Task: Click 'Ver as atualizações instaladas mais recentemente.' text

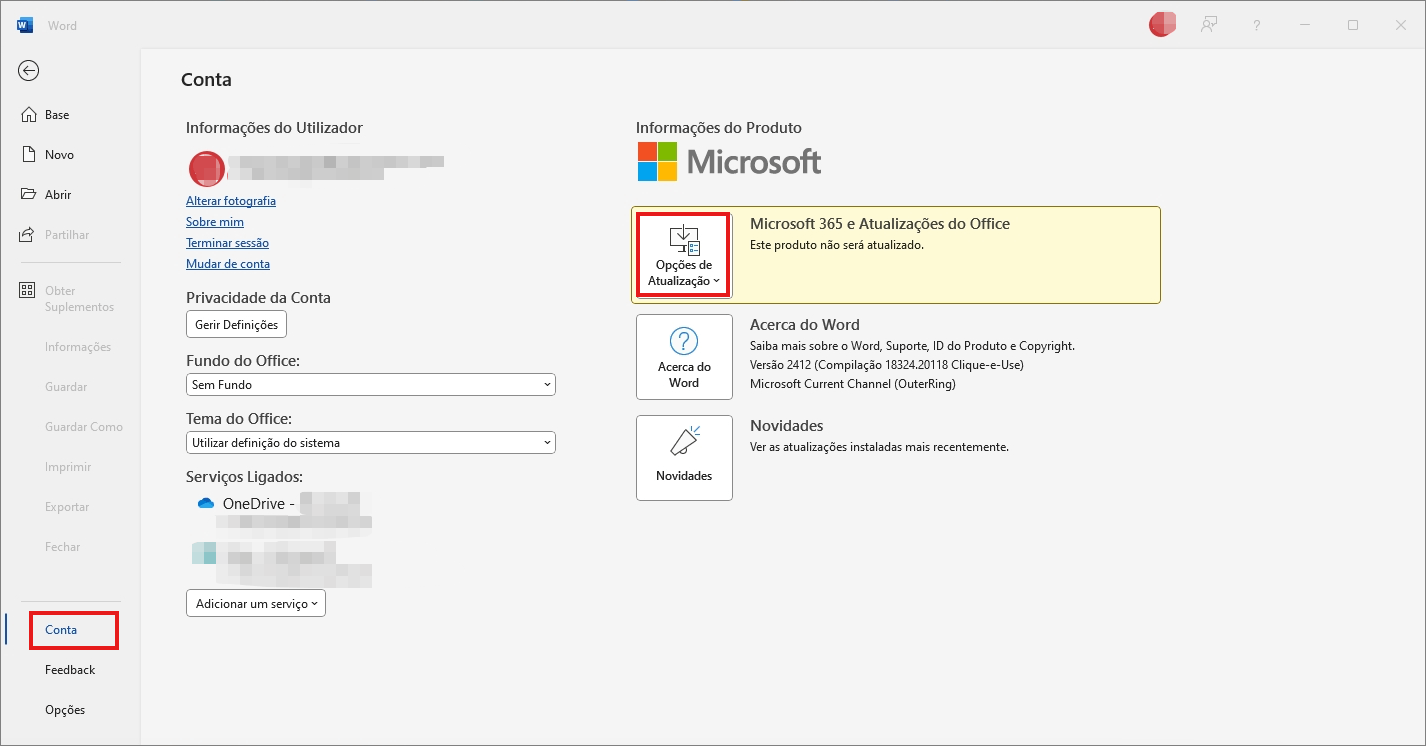Action: (x=880, y=447)
